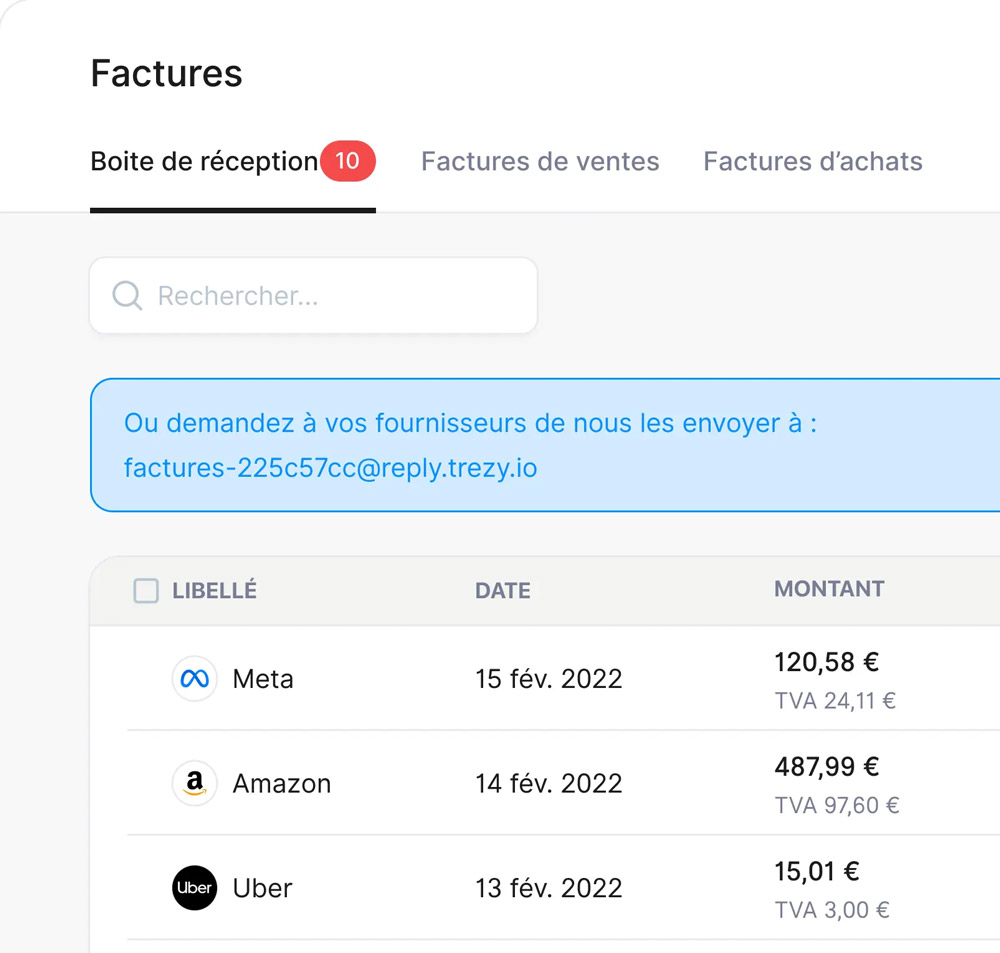The height and width of the screenshot is (953, 1000).
Task: Click the search magnifier icon
Action: pyautogui.click(x=127, y=296)
